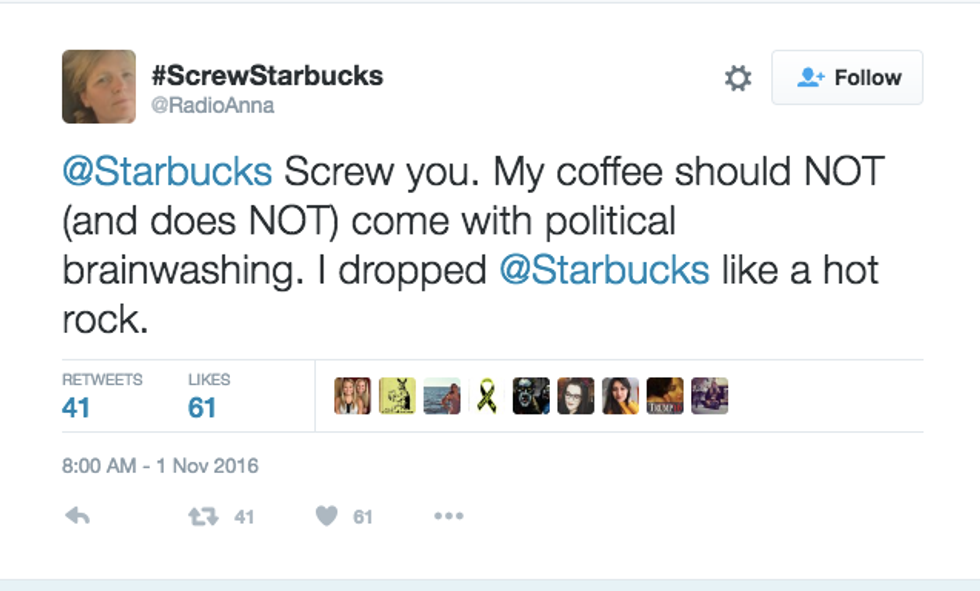980x591 pixels.
Task: Click the yellow kangaroo drawing avatar
Action: (397, 396)
